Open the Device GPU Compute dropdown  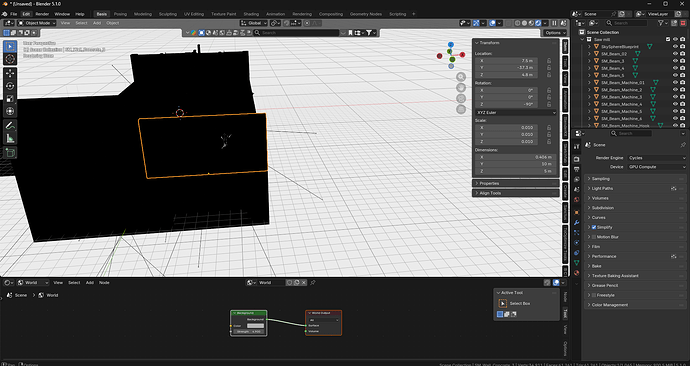click(x=656, y=167)
